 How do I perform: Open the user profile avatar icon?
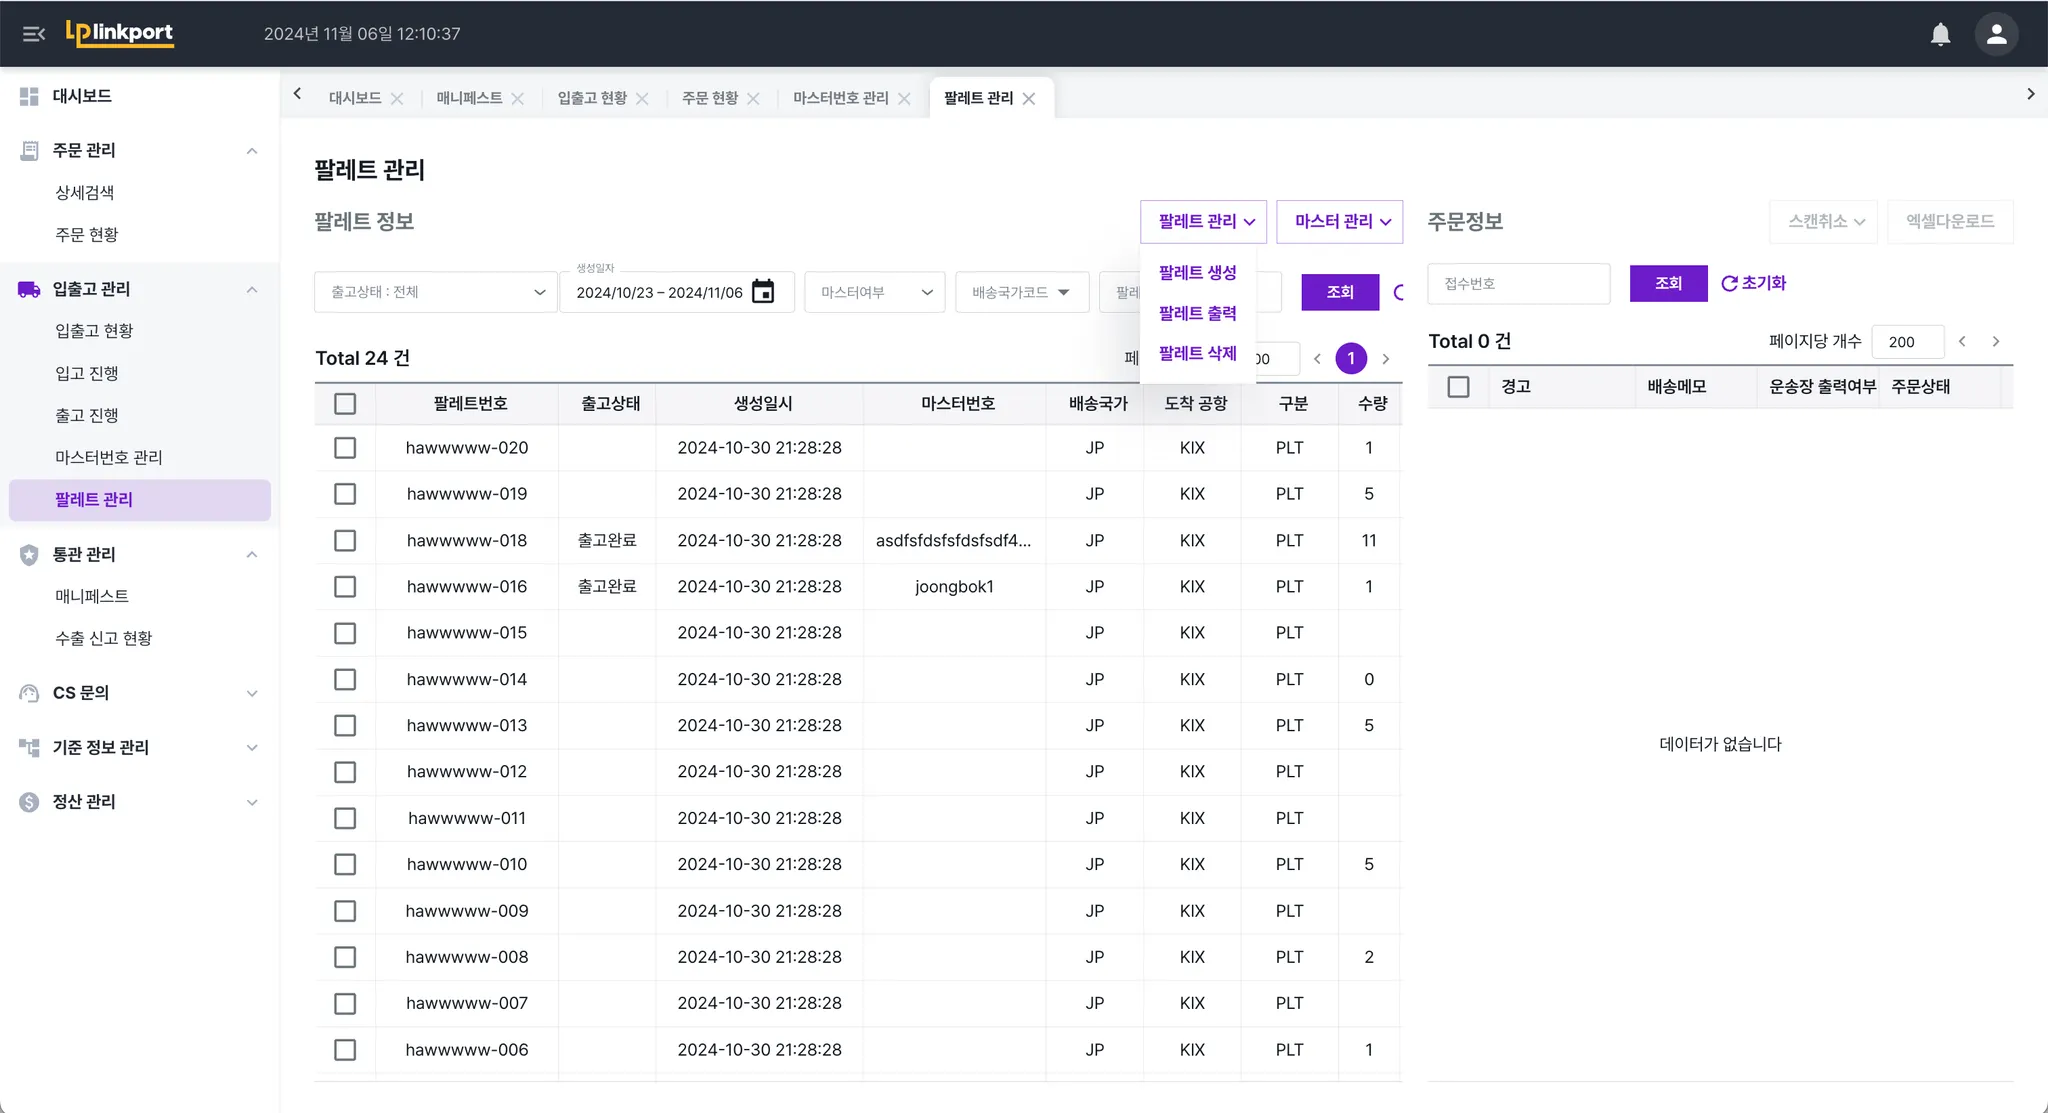[1996, 34]
